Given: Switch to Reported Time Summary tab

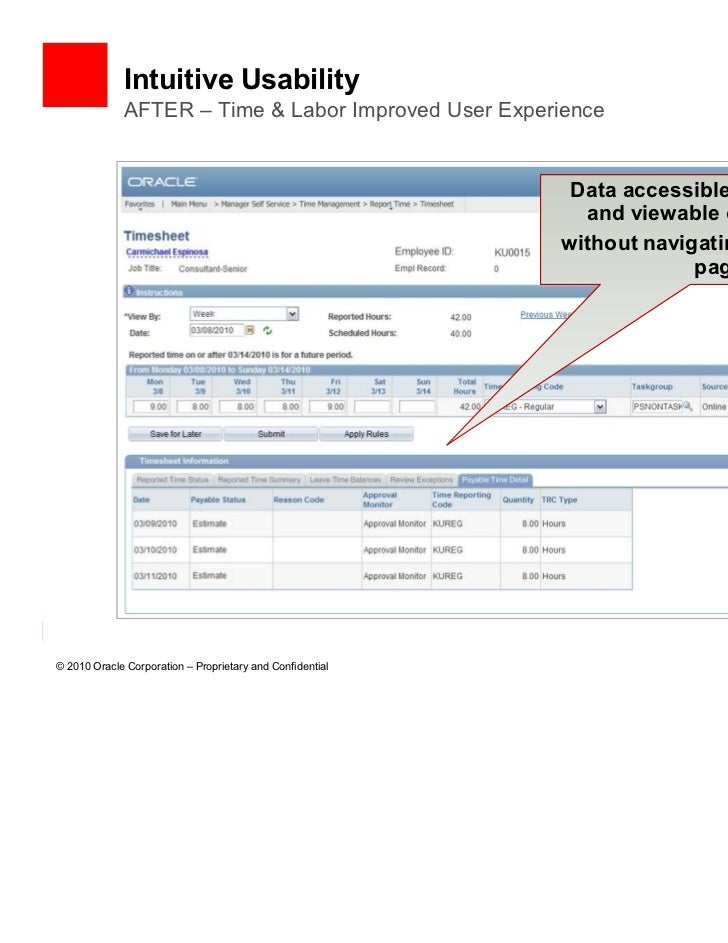Looking at the screenshot, I should pos(259,480).
